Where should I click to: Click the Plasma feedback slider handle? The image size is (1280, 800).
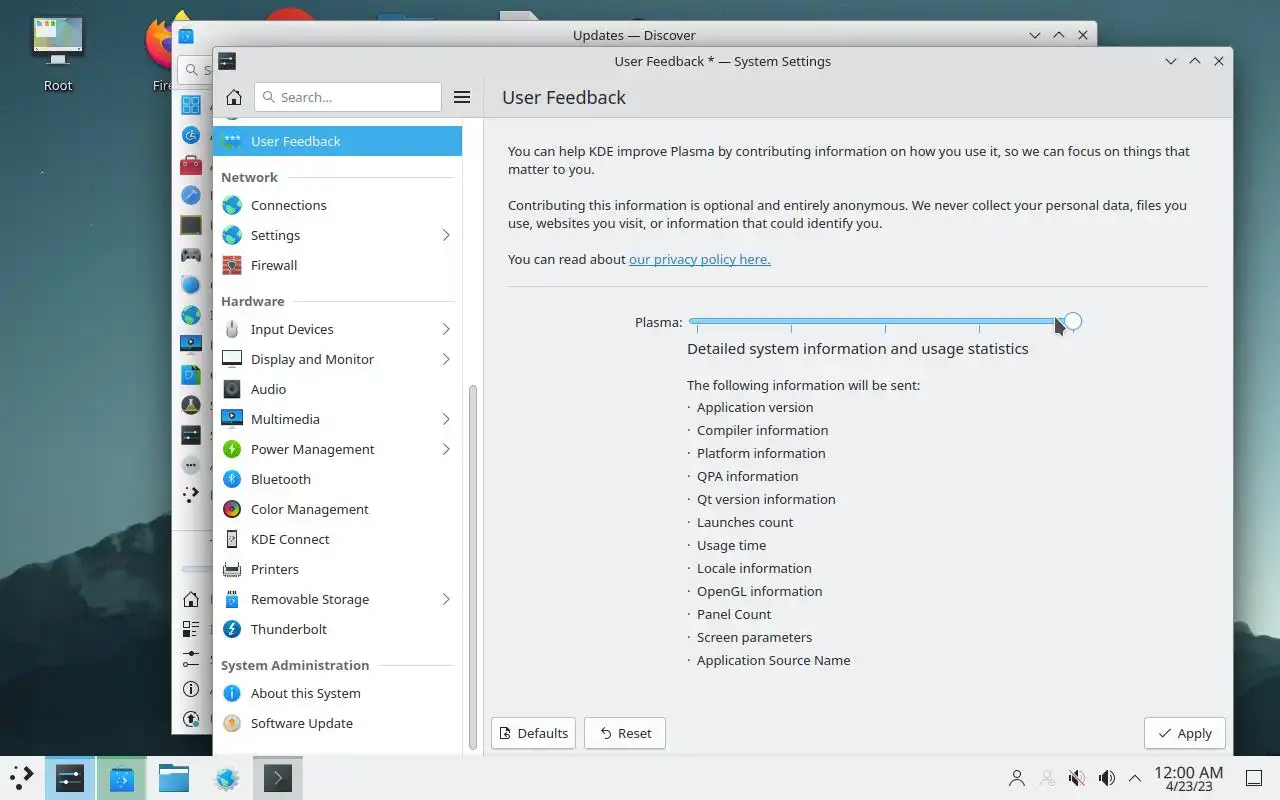1072,321
